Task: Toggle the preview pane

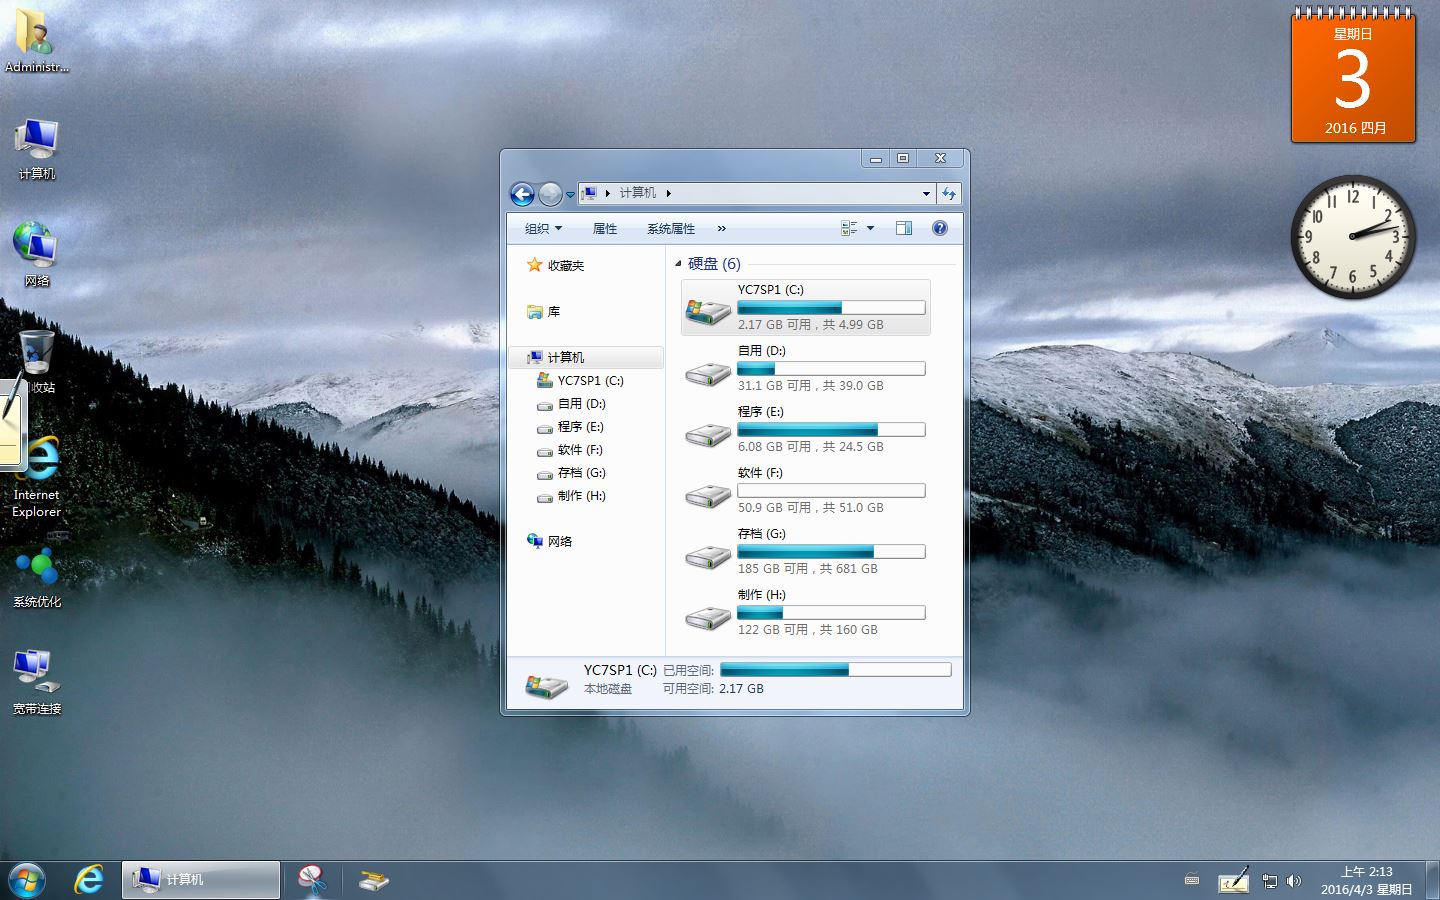Action: pos(904,228)
